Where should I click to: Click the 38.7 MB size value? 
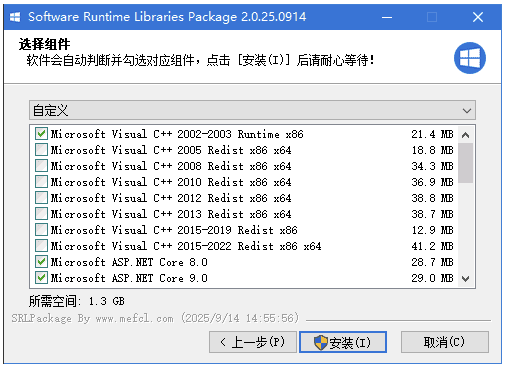point(432,214)
